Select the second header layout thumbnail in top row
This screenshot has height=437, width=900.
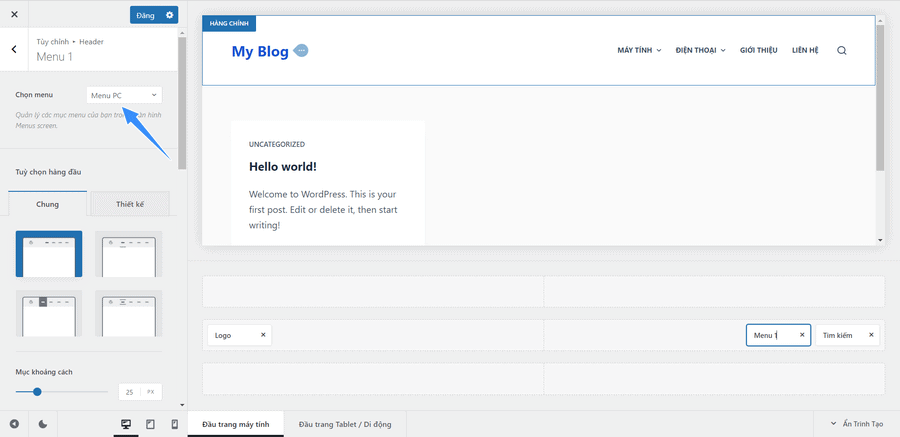point(129,254)
